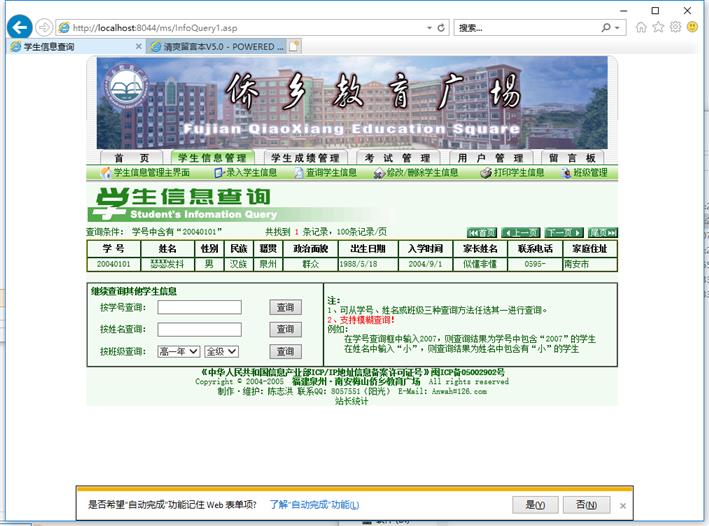Go to 下一页 next page
Screen dimensions: 709x526
pyautogui.click(x=563, y=232)
